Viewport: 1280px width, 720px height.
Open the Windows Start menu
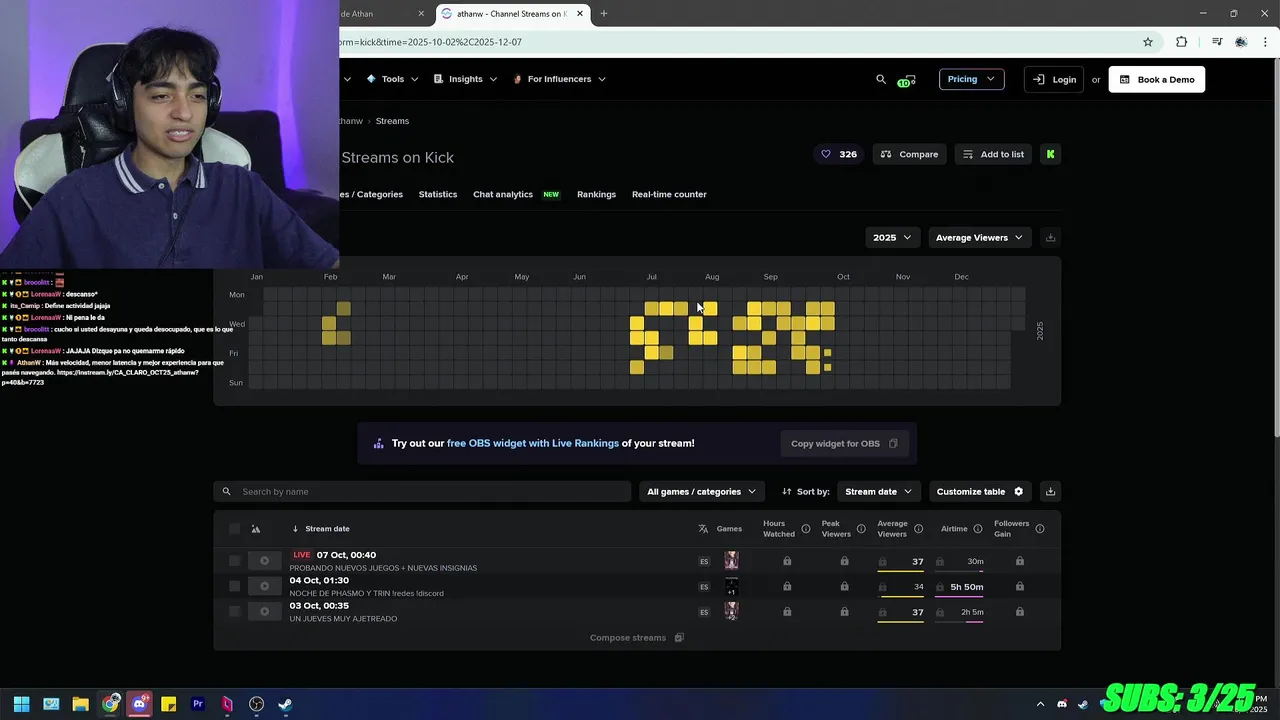21,704
